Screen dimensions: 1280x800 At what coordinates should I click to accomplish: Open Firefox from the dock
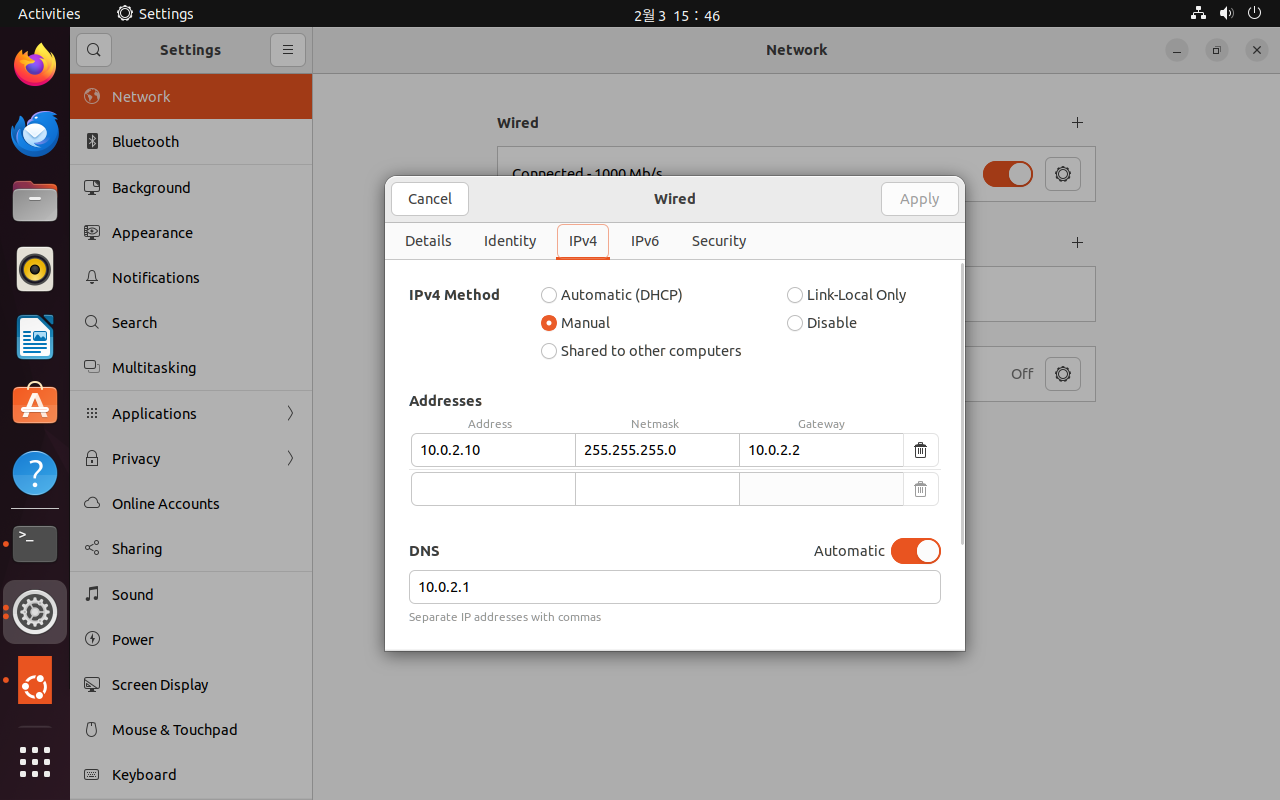35,66
